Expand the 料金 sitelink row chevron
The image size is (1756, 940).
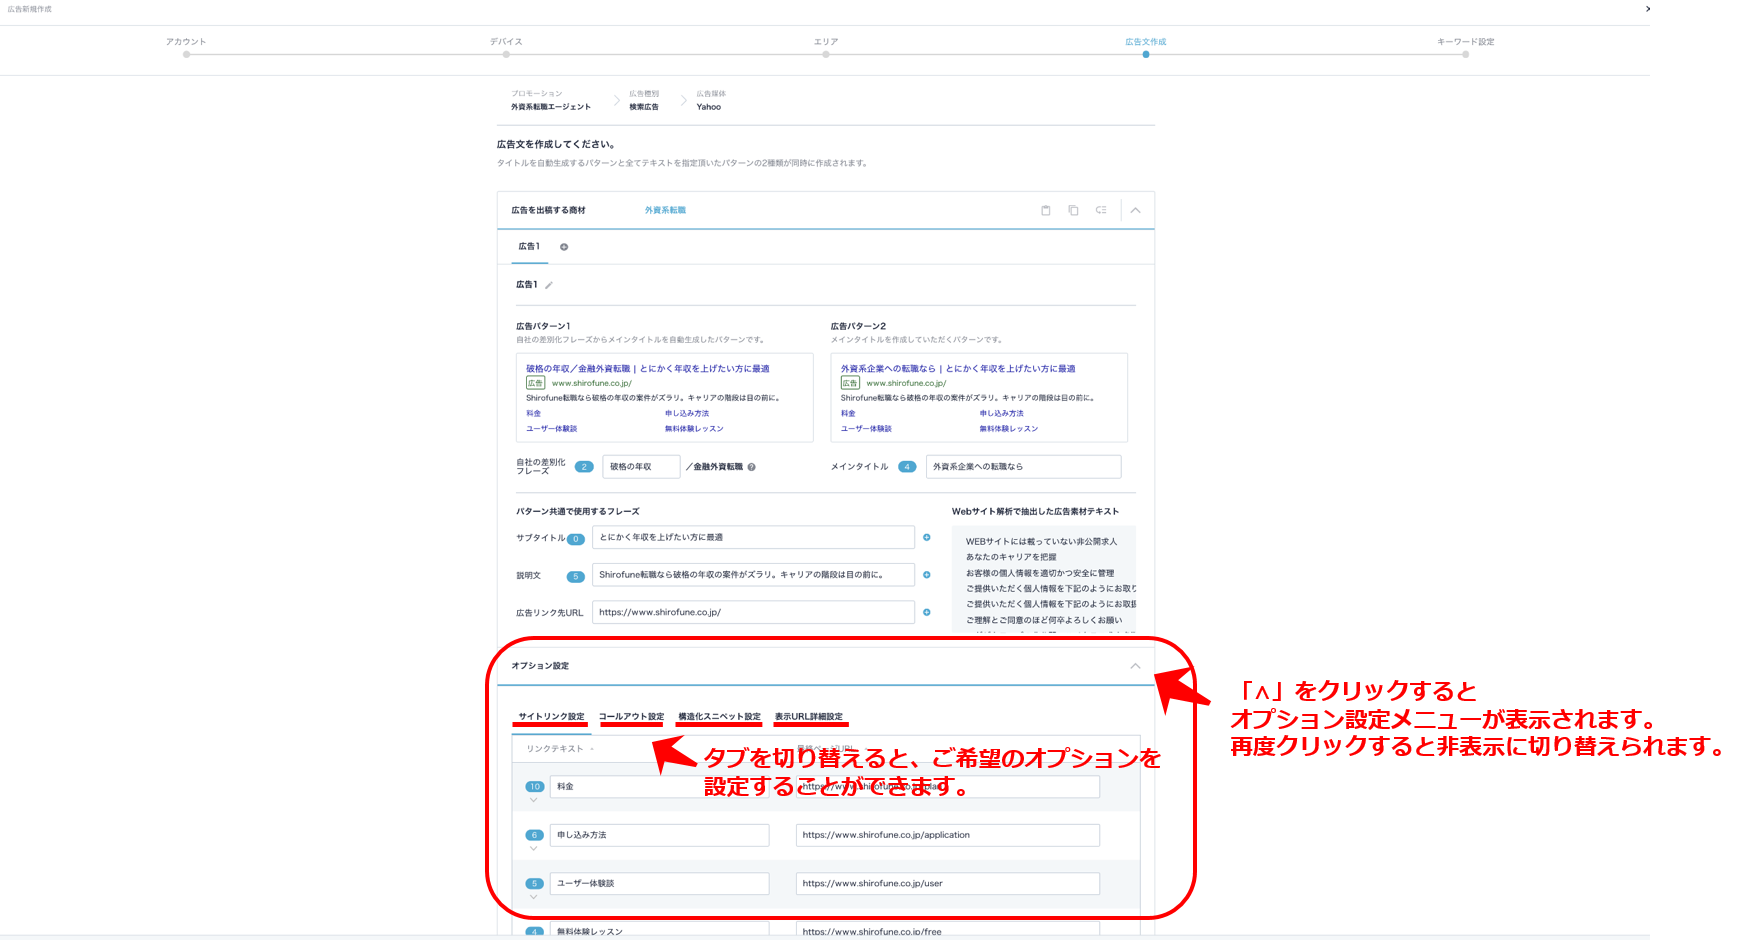click(x=534, y=800)
